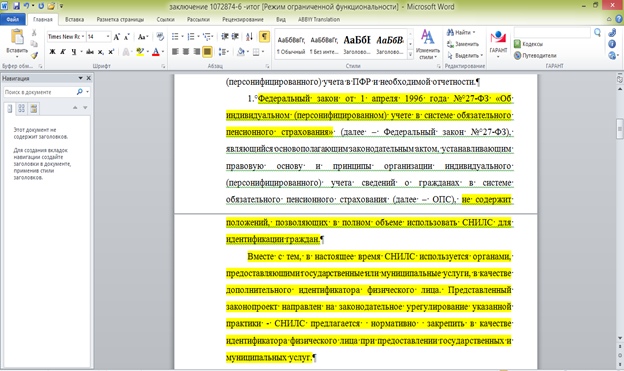Increase font size with the grow font icon
Image resolution: width=624 pixels, height=371 pixels.
pos(117,37)
